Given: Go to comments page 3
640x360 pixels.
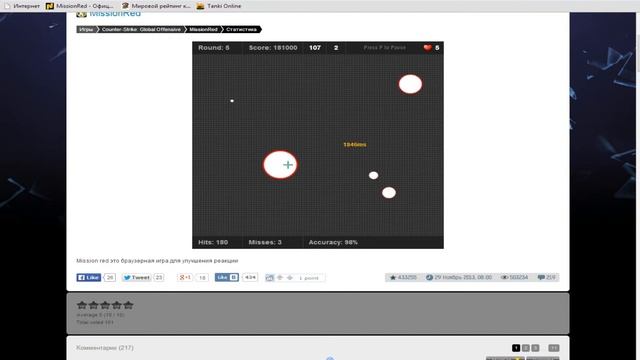Looking at the screenshot, I should coord(535,348).
